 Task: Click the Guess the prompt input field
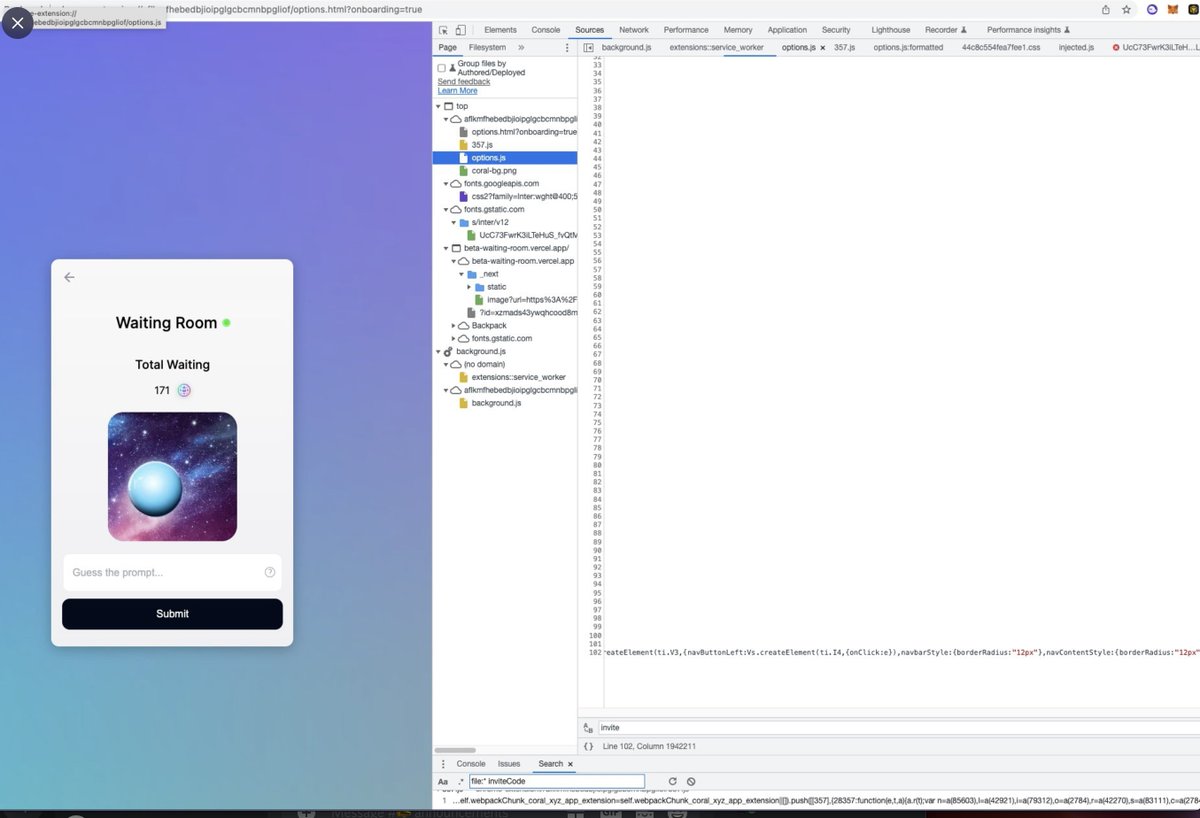pos(172,573)
